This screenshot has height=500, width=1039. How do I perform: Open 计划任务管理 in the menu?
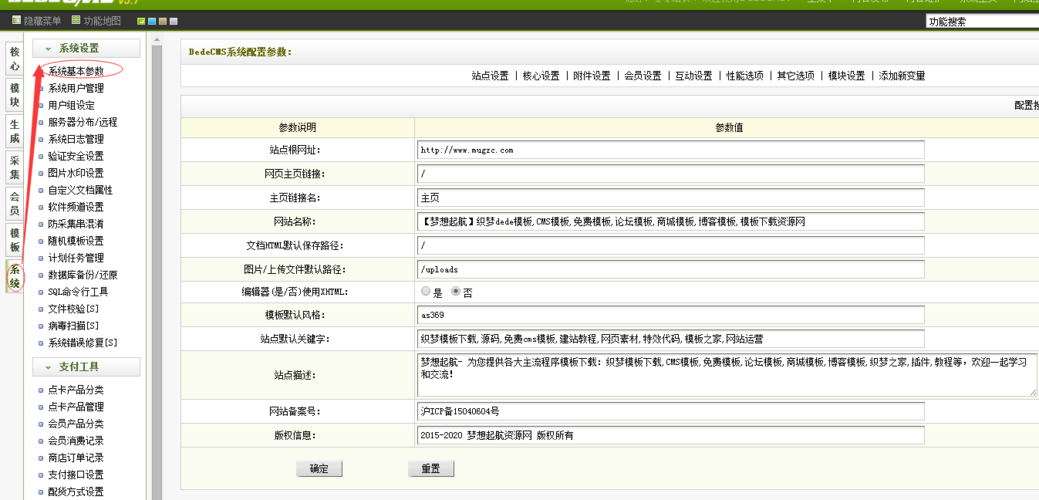point(76,258)
